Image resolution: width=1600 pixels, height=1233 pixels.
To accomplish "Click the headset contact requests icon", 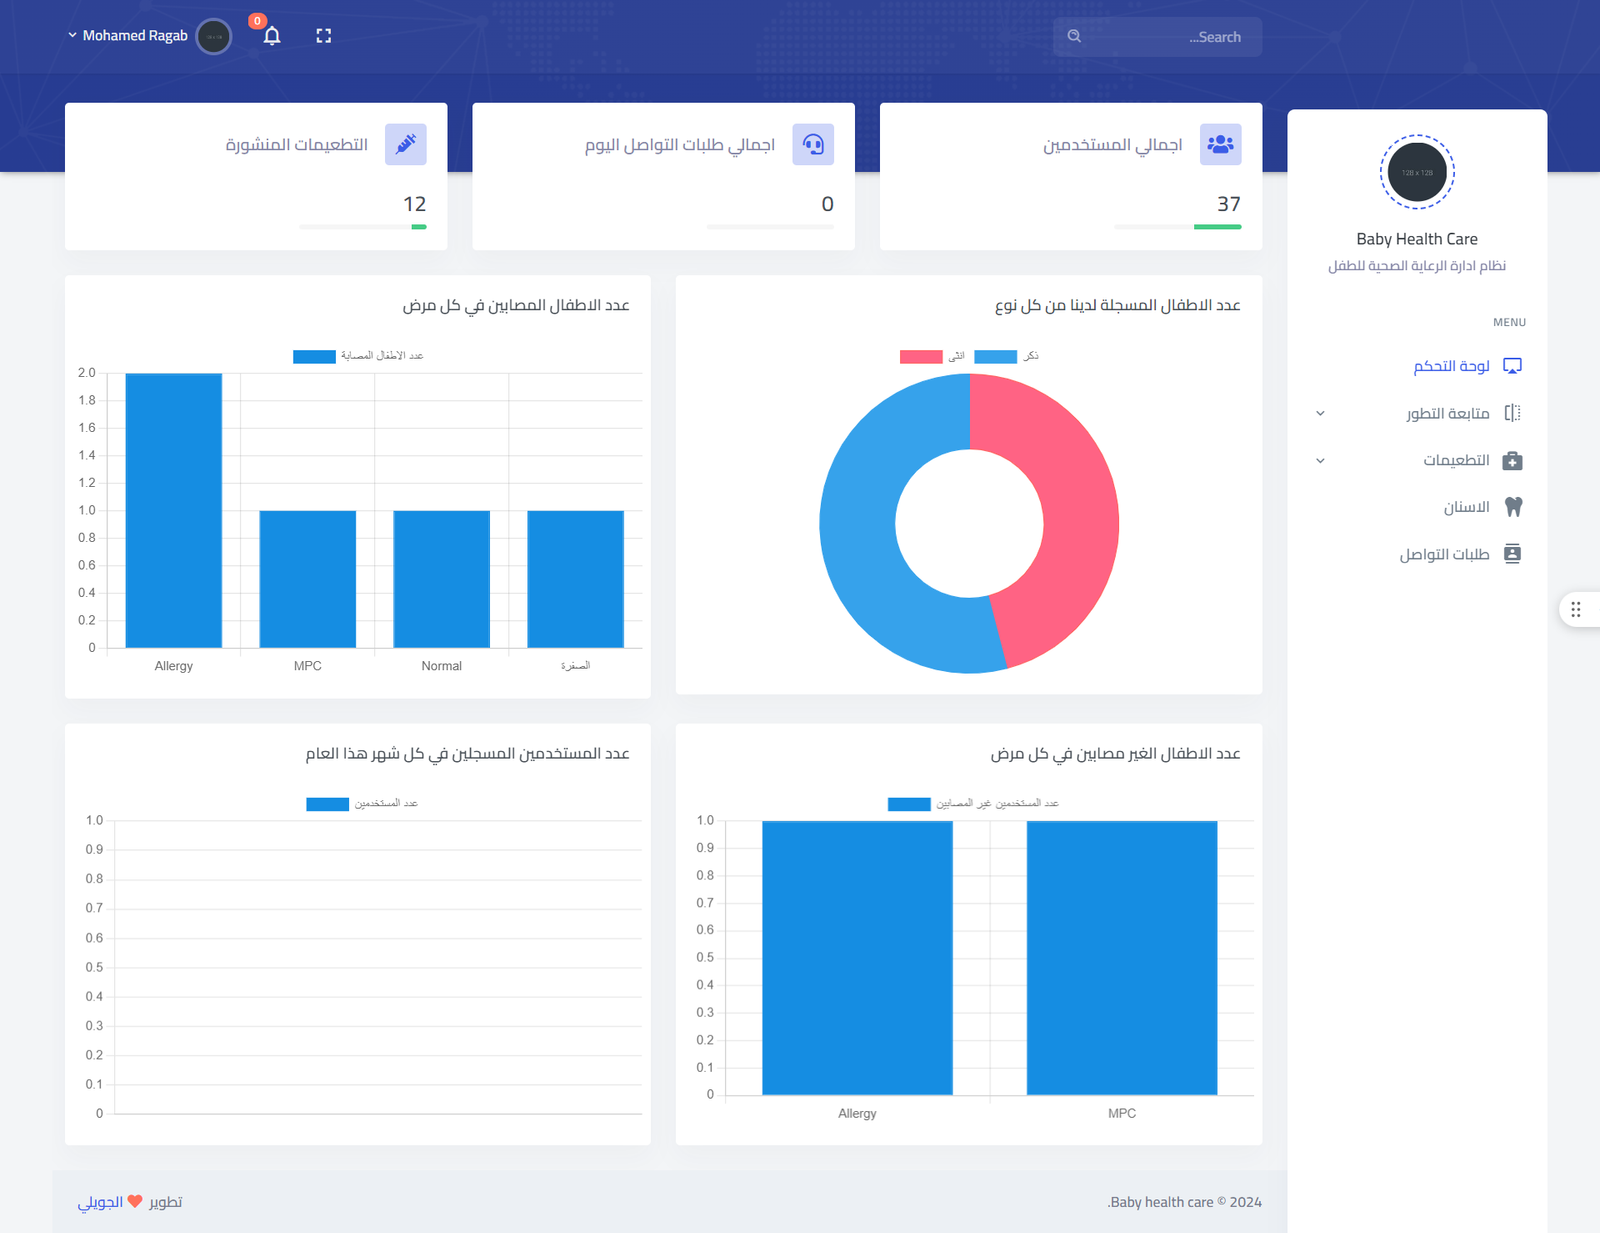I will [813, 144].
